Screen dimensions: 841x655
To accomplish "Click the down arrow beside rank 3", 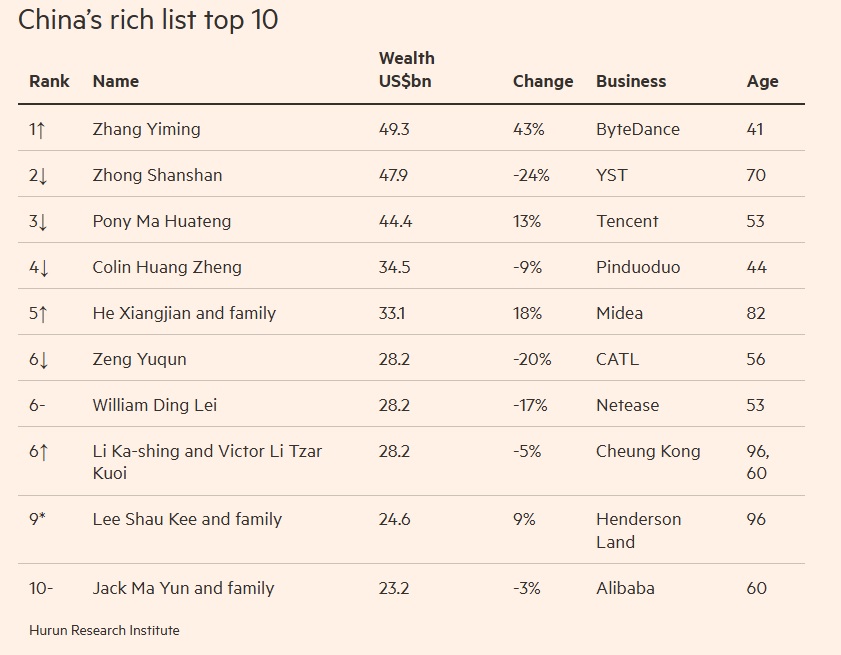I will [43, 222].
